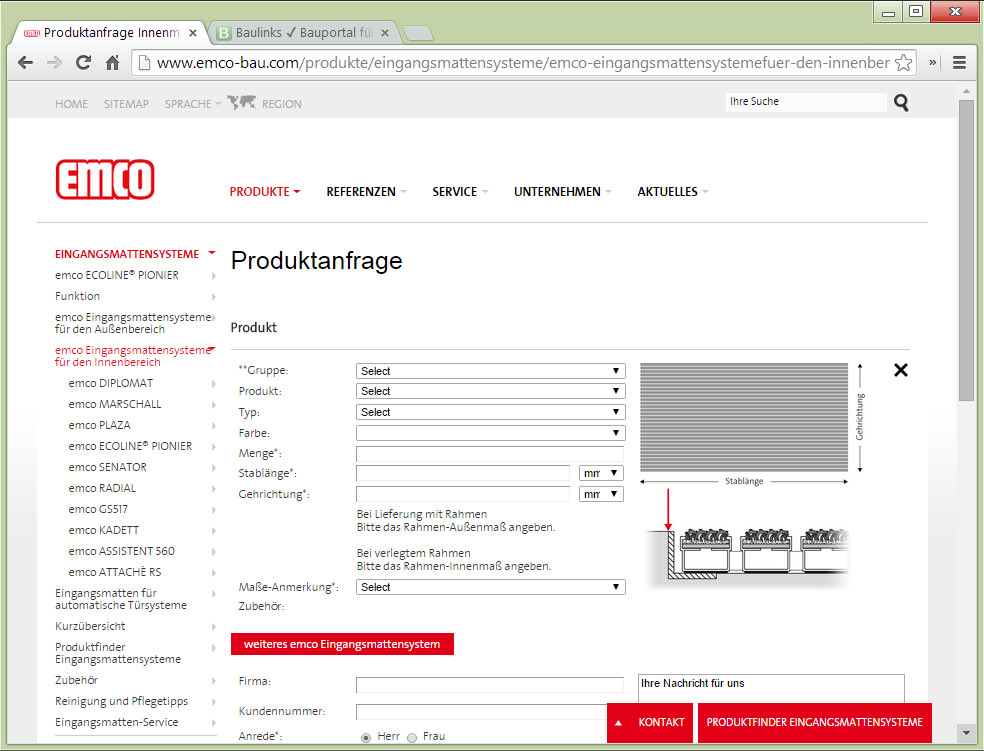Open emco MARSCHALL in sidebar

tap(115, 404)
